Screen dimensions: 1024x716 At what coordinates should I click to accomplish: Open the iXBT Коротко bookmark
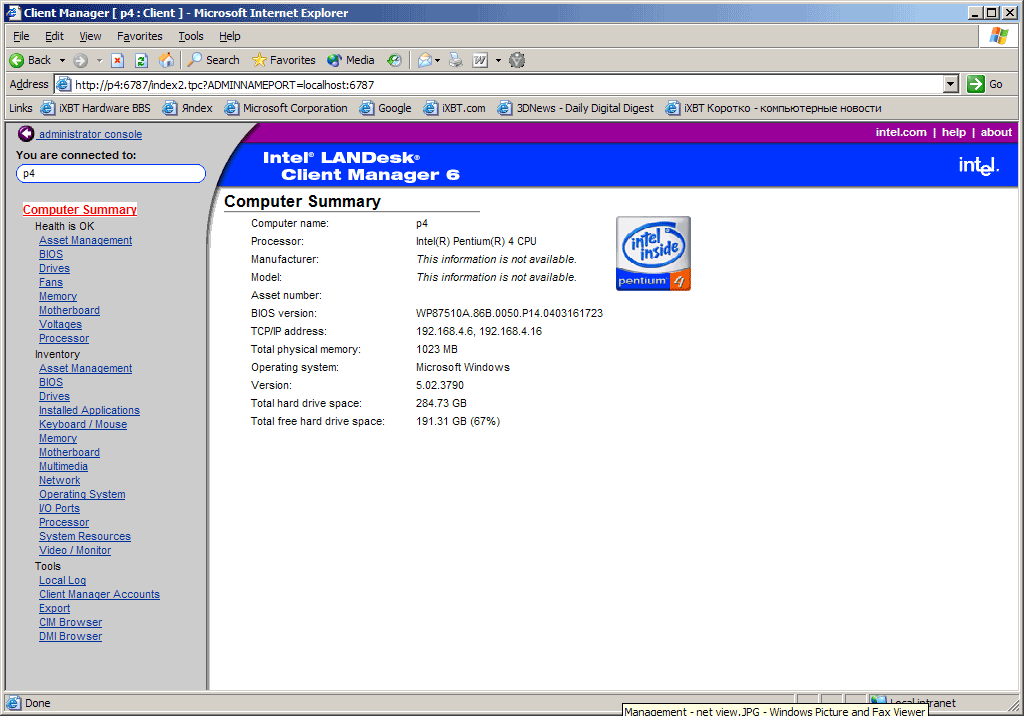[x=774, y=108]
